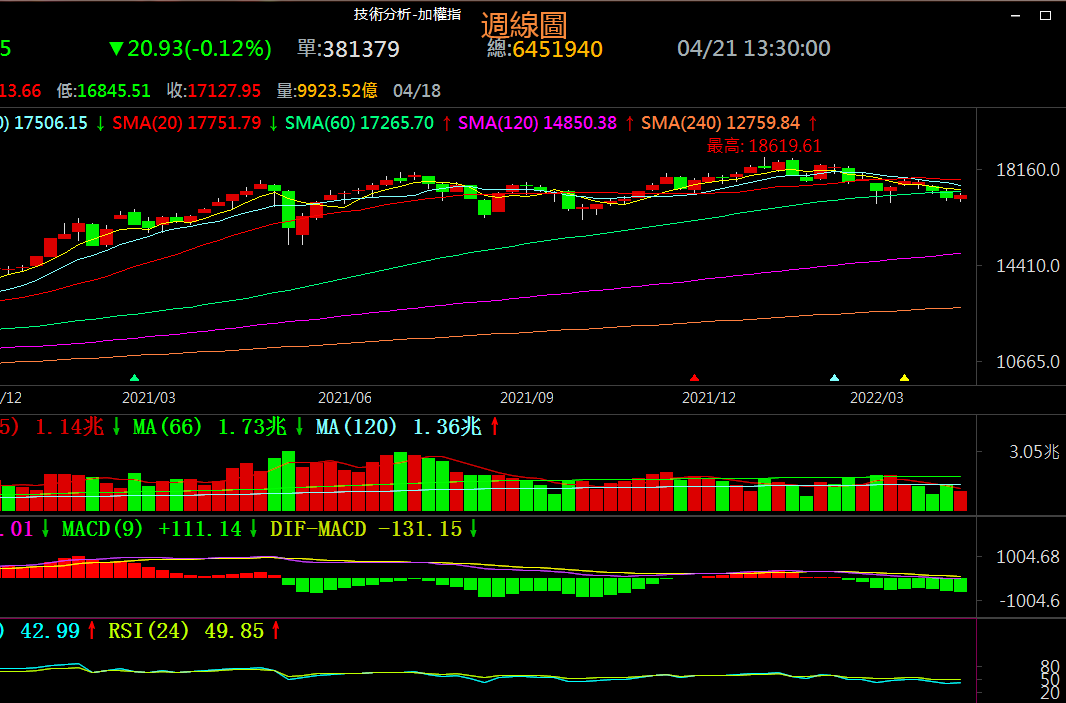Screen dimensions: 1066x703
Task: Click the 週線圖 weekly chart title
Action: pyautogui.click(x=524, y=26)
